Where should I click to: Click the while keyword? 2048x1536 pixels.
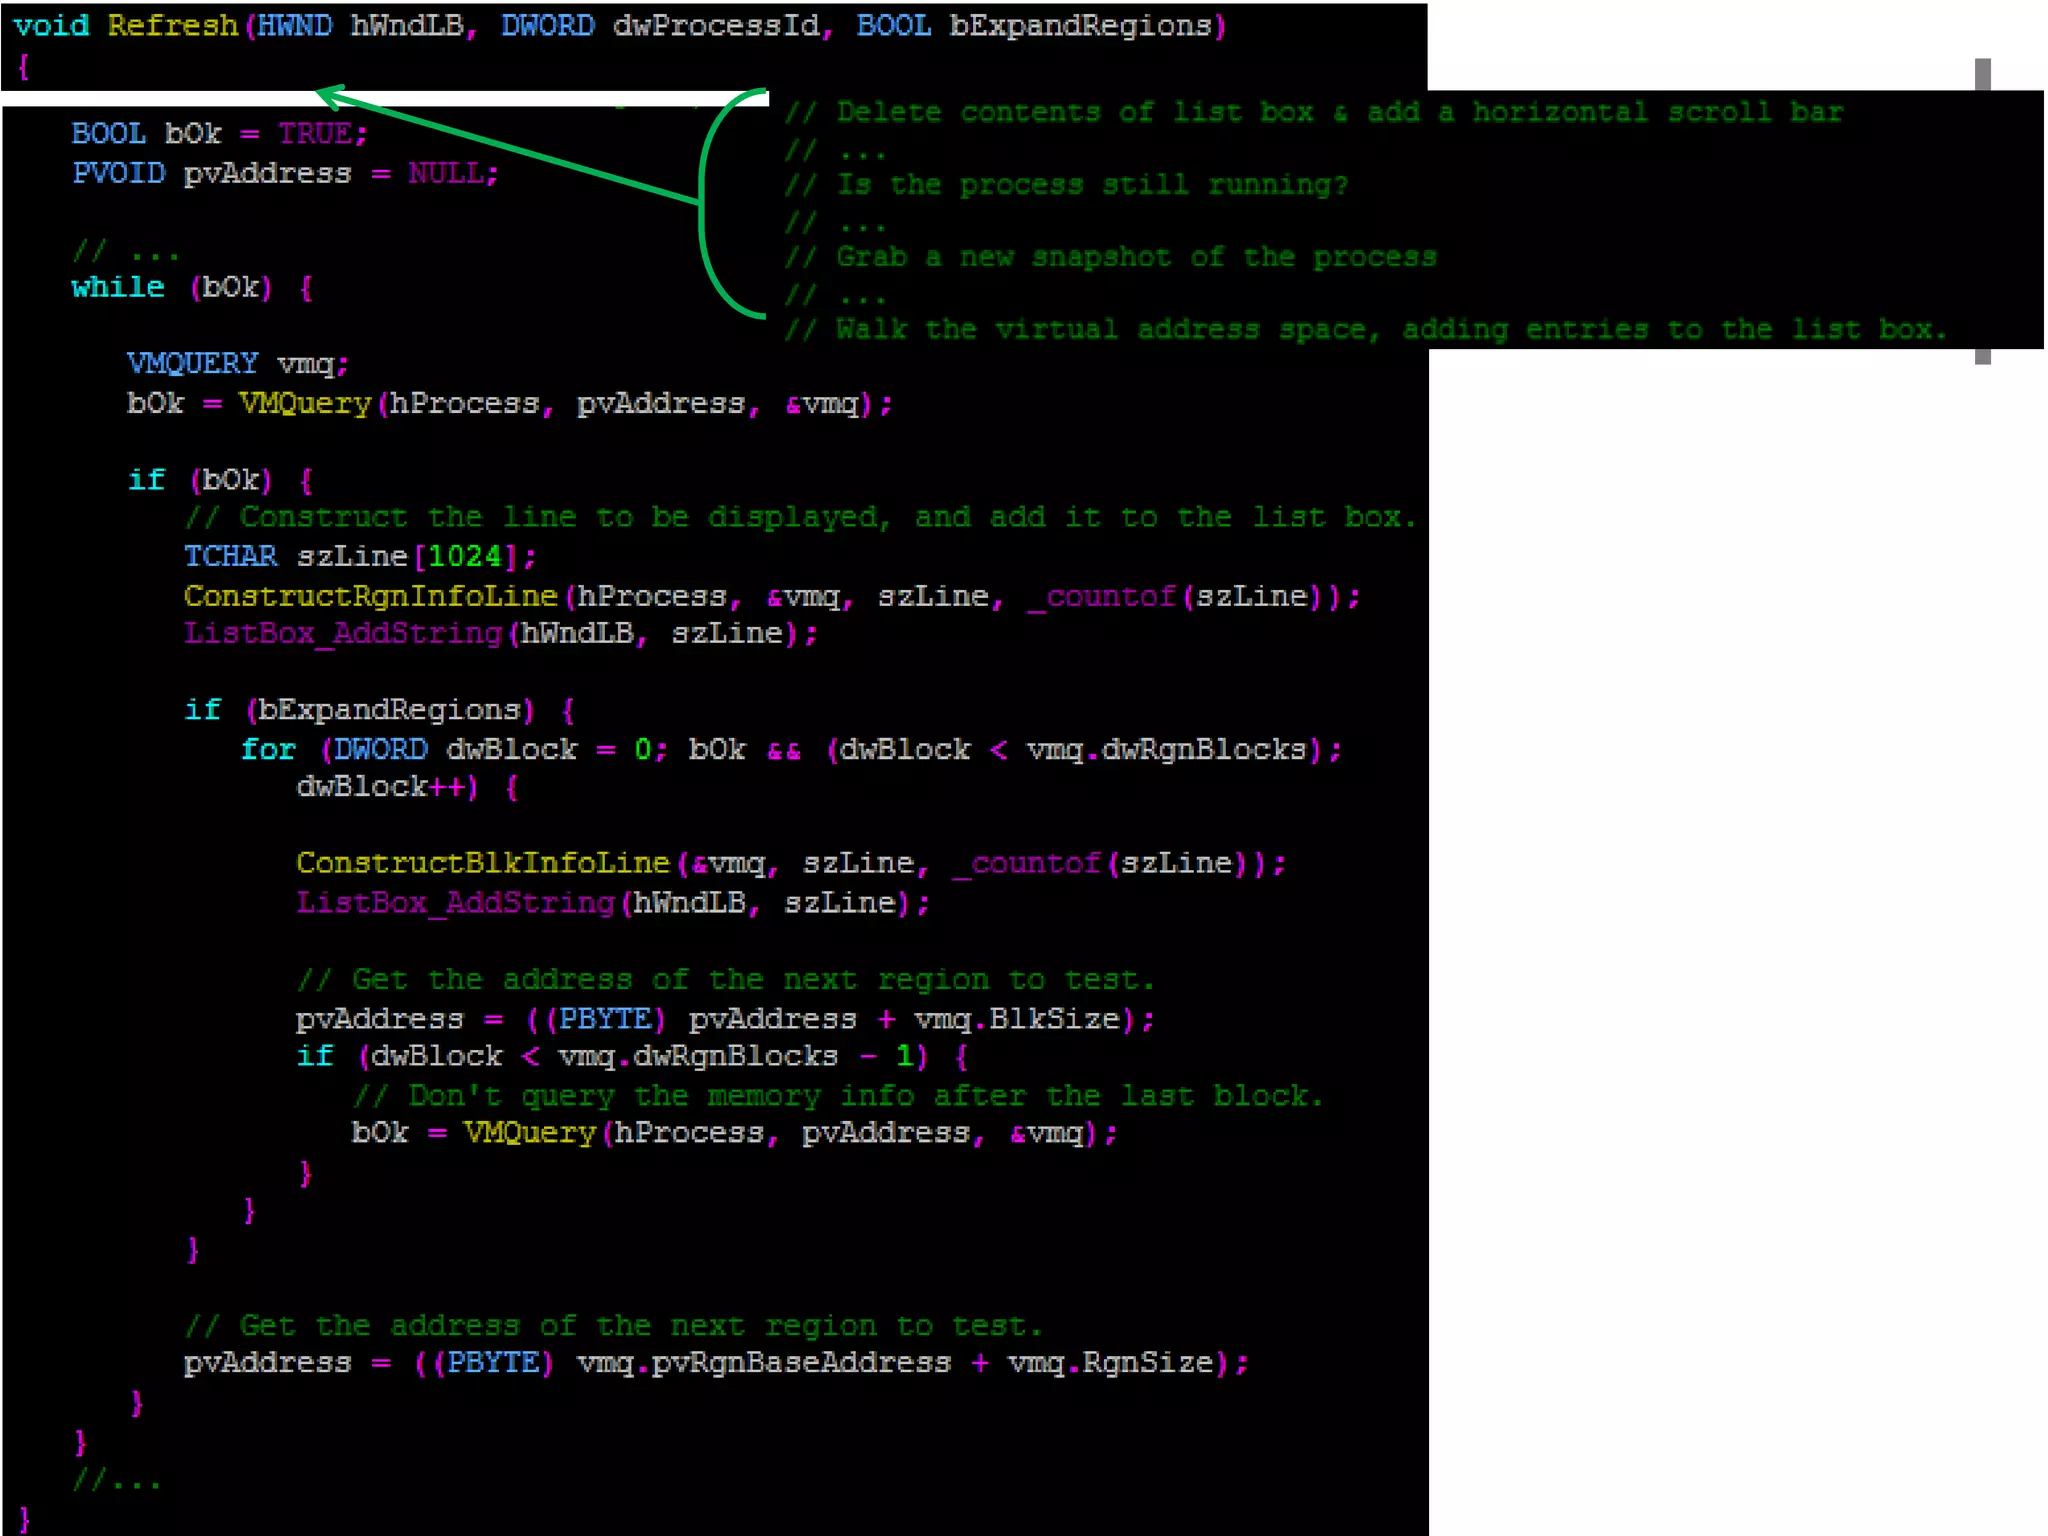click(x=118, y=288)
